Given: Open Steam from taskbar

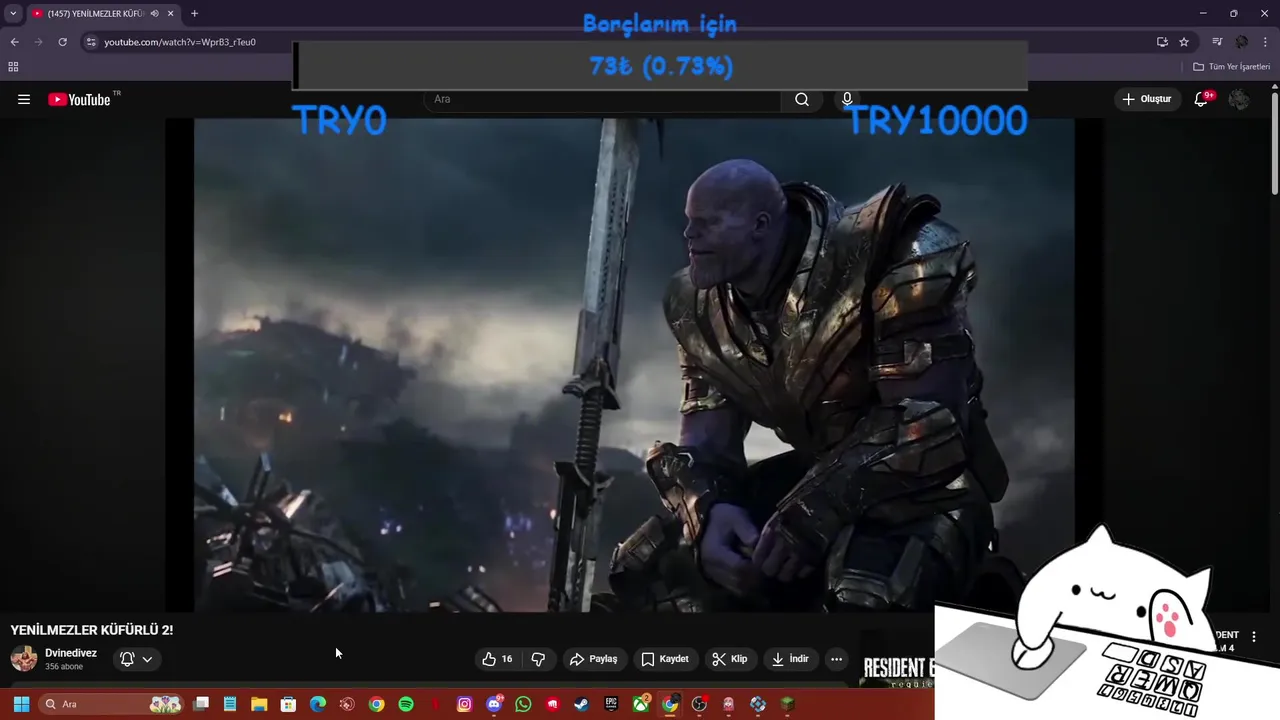Looking at the screenshot, I should click(x=582, y=704).
